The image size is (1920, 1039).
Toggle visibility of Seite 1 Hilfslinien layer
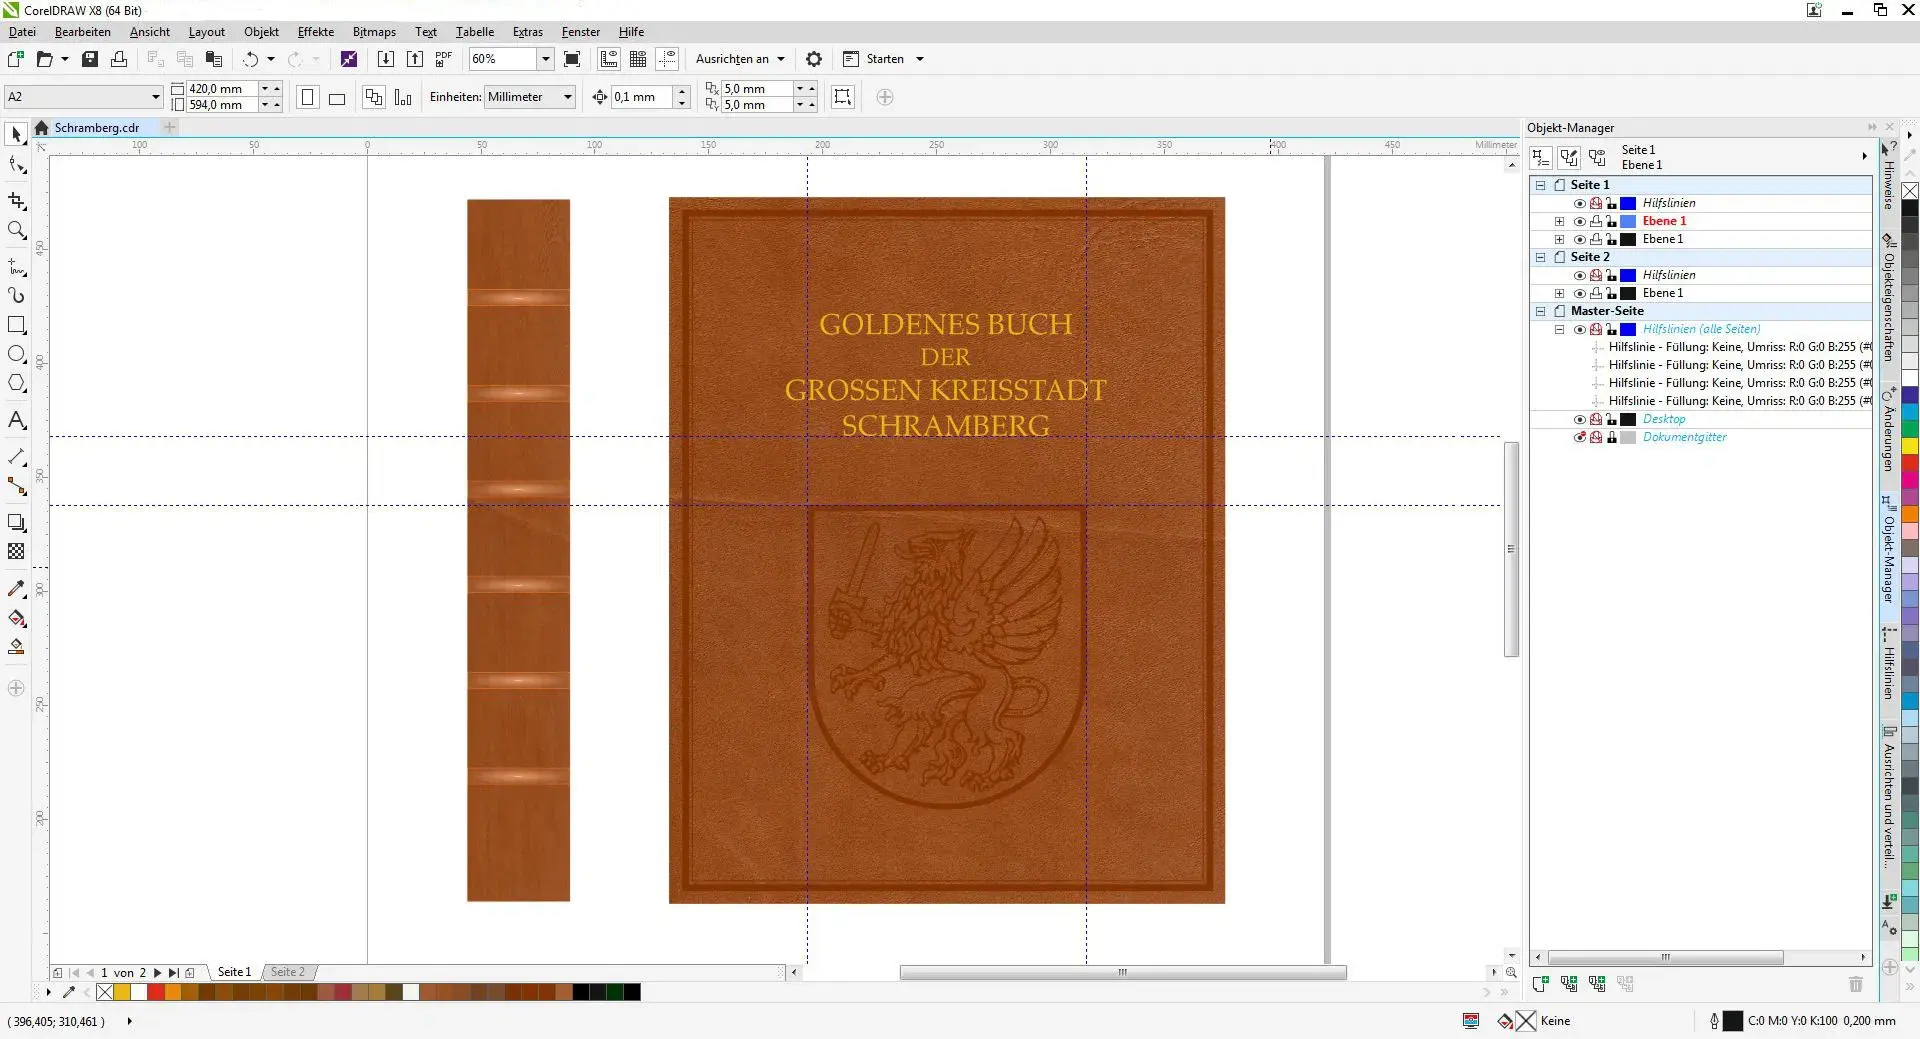coord(1579,203)
